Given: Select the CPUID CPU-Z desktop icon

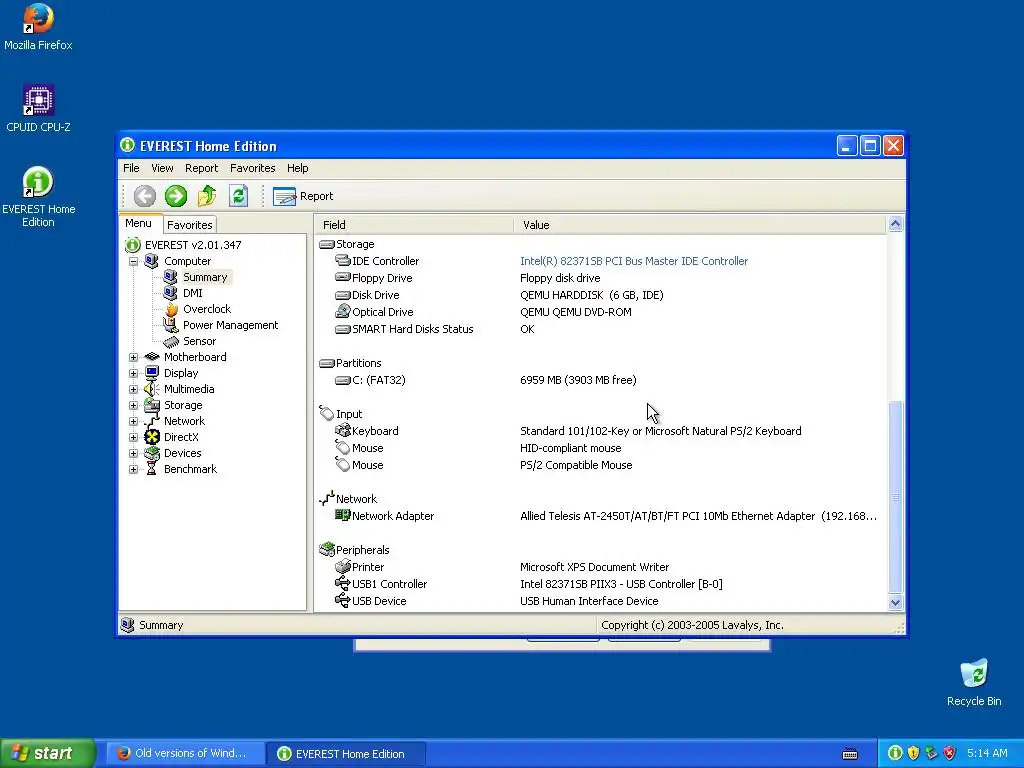Looking at the screenshot, I should (38, 108).
